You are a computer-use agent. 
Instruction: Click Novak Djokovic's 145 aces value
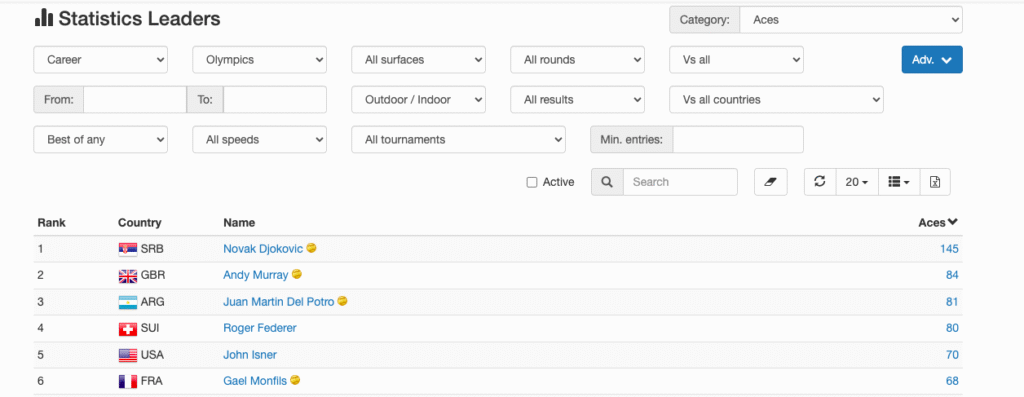[x=949, y=249]
